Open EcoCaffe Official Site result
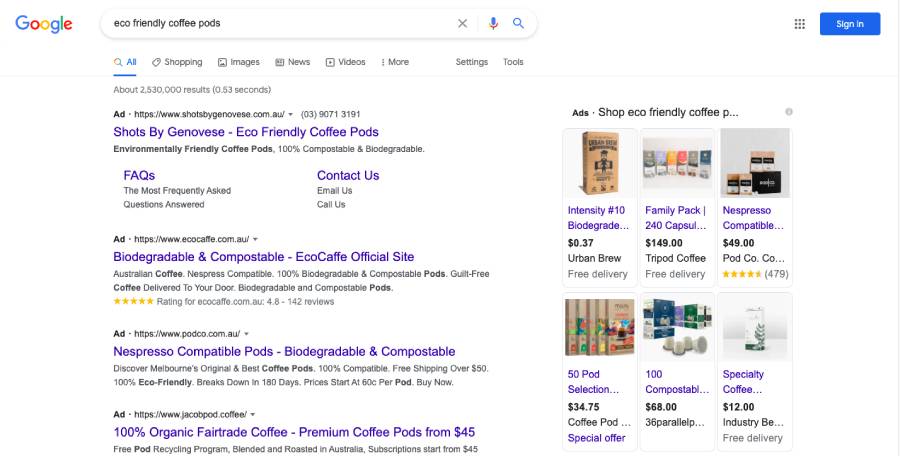The height and width of the screenshot is (456, 900). tap(263, 257)
